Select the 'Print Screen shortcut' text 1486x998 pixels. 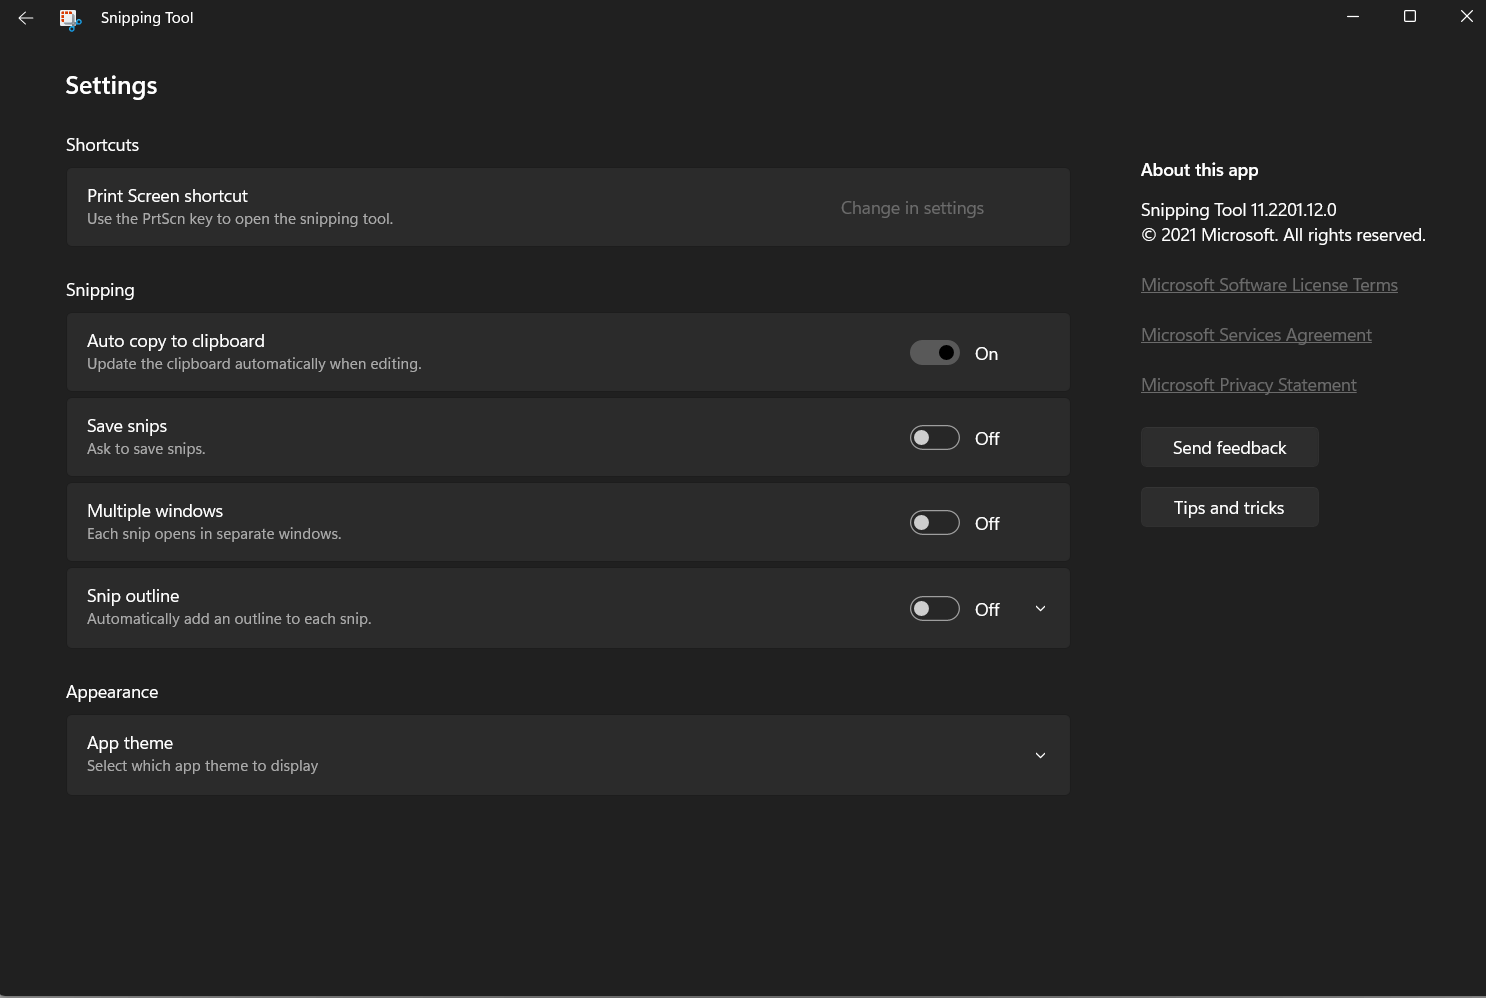tap(167, 196)
